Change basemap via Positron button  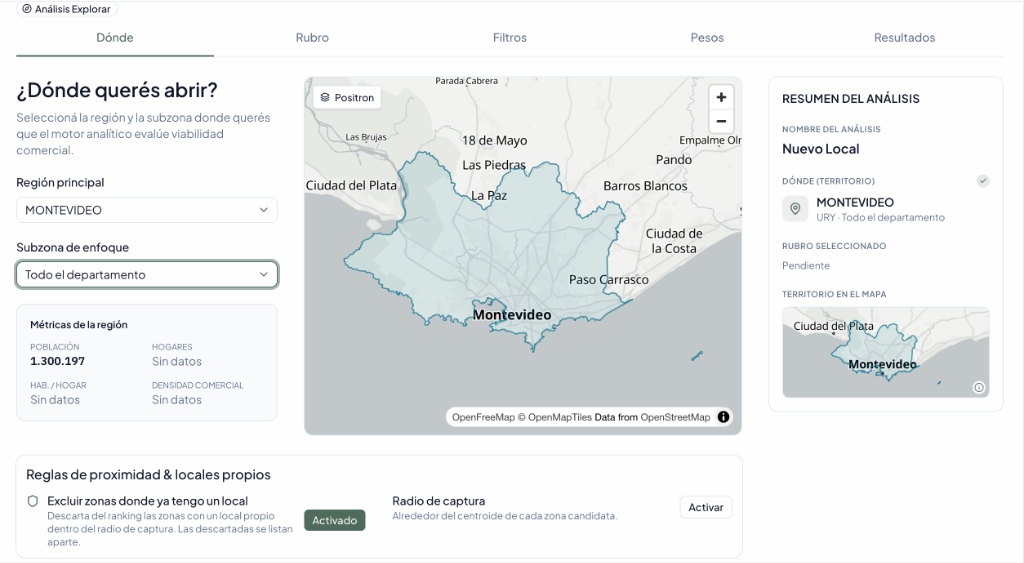point(347,97)
